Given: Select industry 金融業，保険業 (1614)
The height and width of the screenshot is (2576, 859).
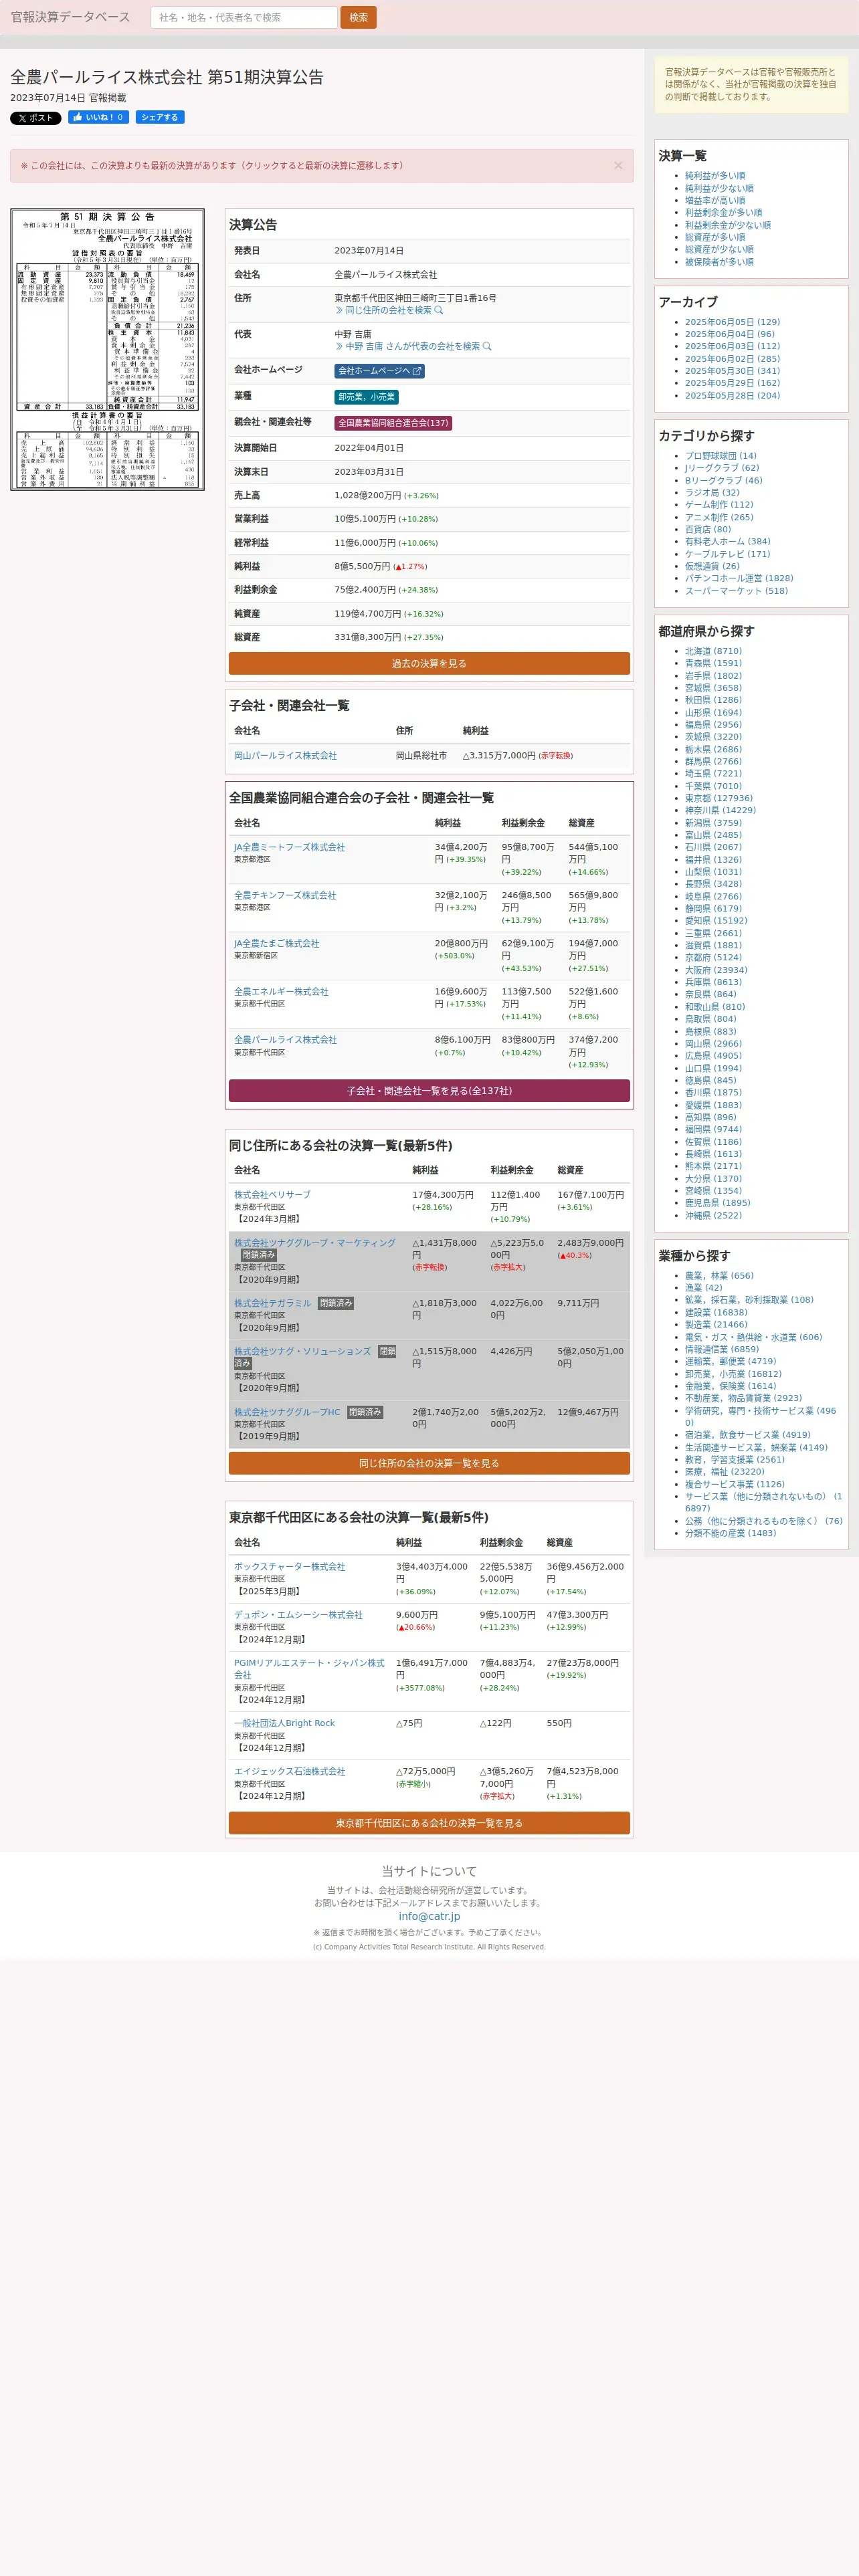Looking at the screenshot, I should 730,1386.
